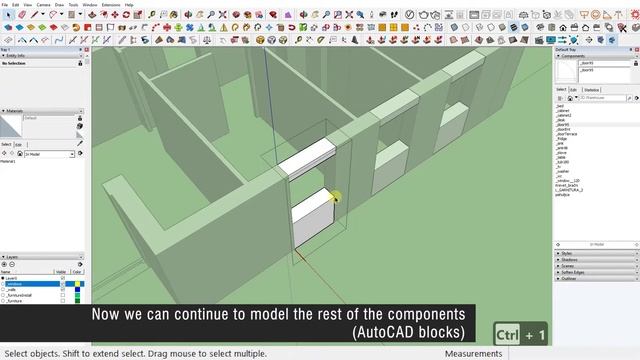Switch to the Materials Edit tab
The image size is (640, 360).
pos(18,144)
